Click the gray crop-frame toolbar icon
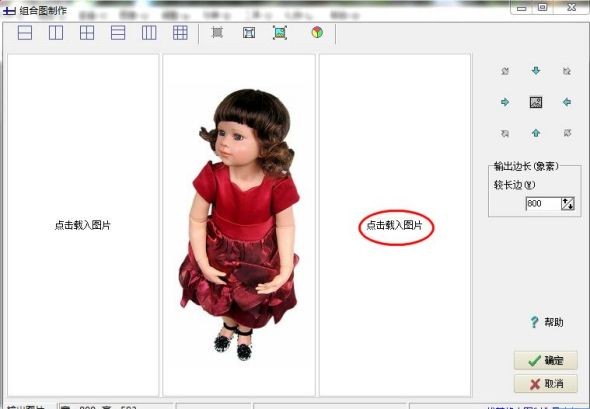 click(217, 33)
